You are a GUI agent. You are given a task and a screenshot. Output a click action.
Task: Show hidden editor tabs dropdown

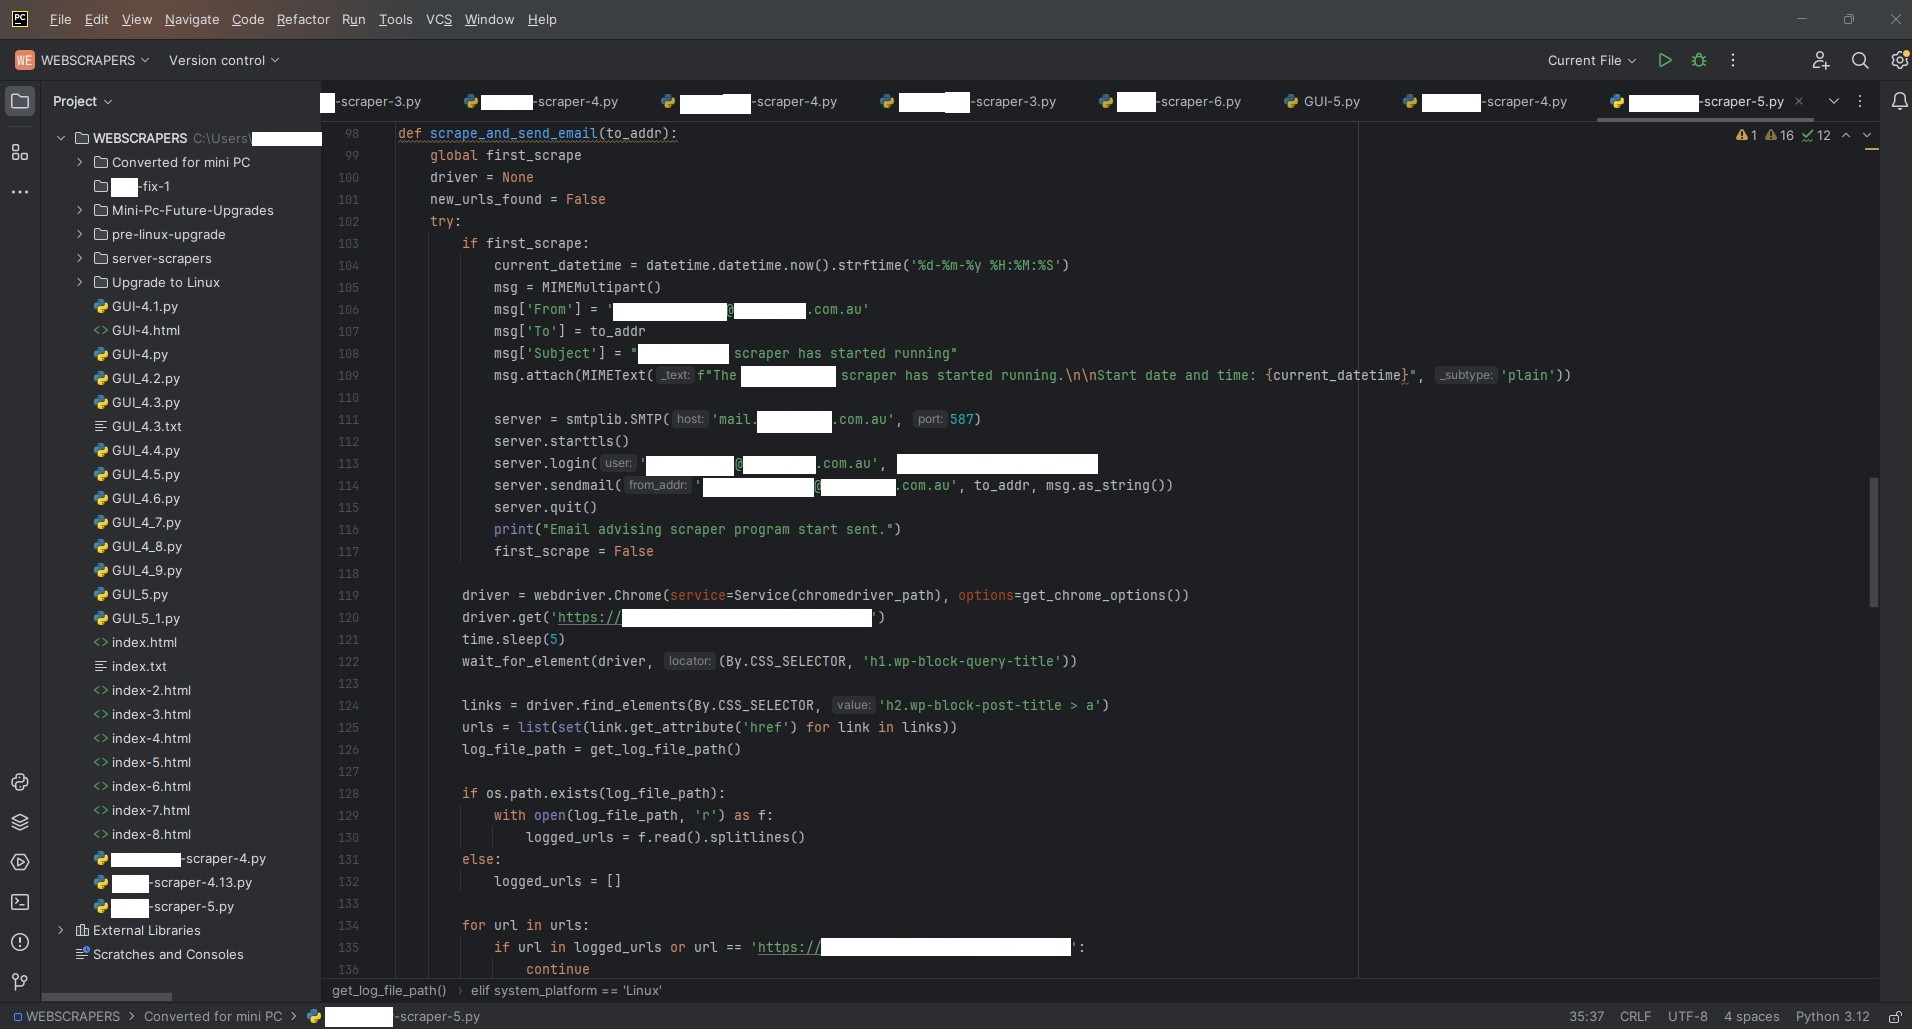(x=1834, y=101)
